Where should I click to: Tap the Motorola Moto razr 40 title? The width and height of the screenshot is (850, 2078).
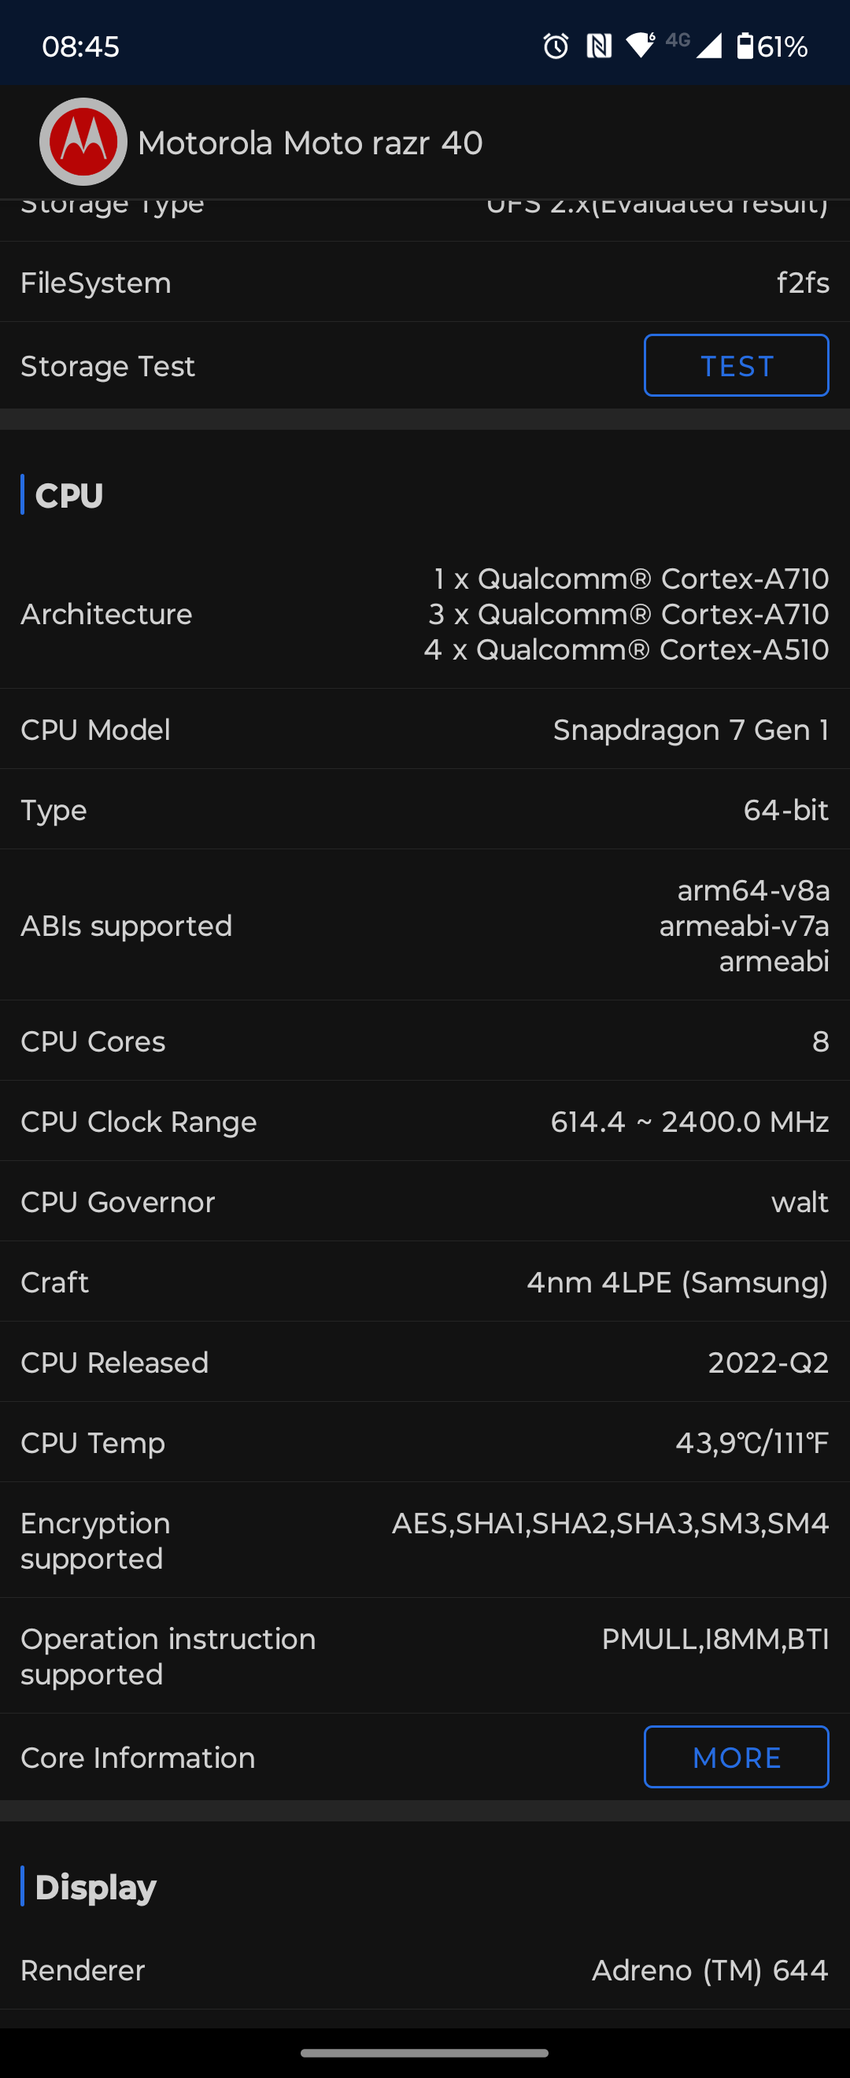(310, 143)
